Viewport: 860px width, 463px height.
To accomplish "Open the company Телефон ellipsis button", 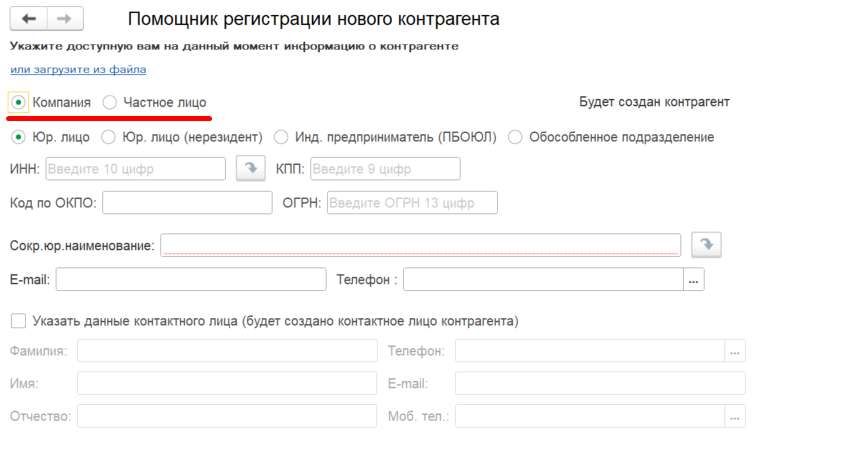I will coord(694,280).
